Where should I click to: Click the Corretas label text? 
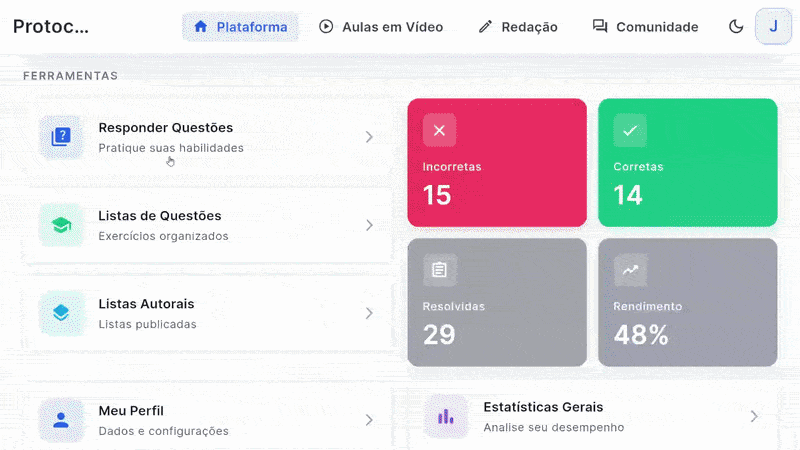click(x=638, y=167)
